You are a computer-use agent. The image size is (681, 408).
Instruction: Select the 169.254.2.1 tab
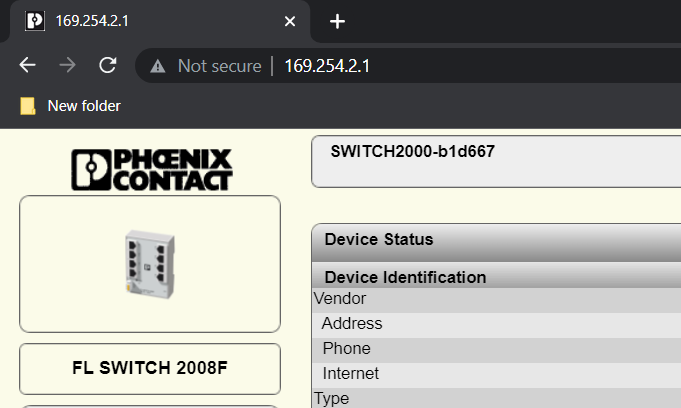click(160, 21)
